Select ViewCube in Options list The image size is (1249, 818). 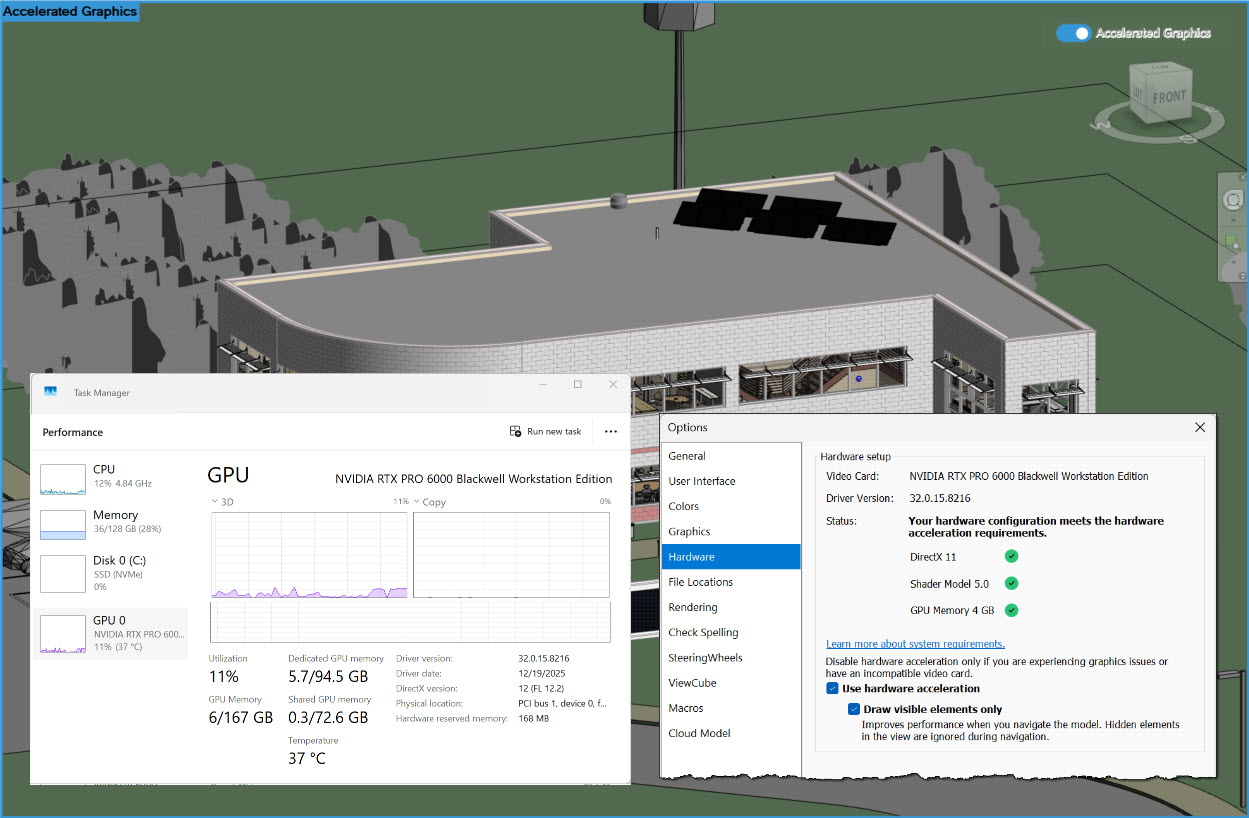731,683
